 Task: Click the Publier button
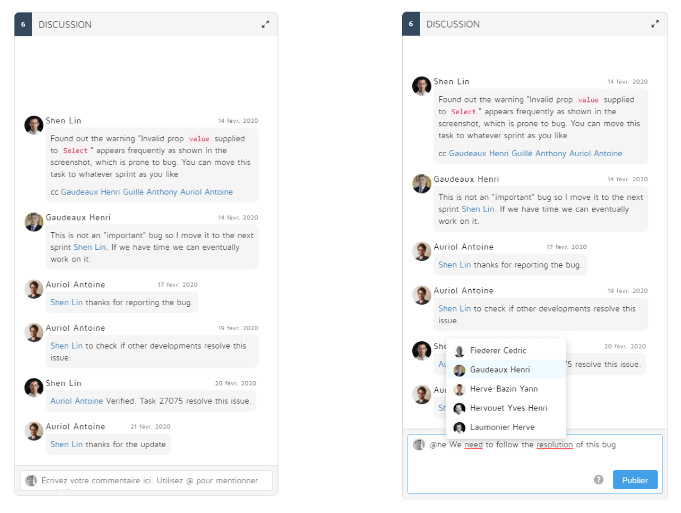pos(635,480)
